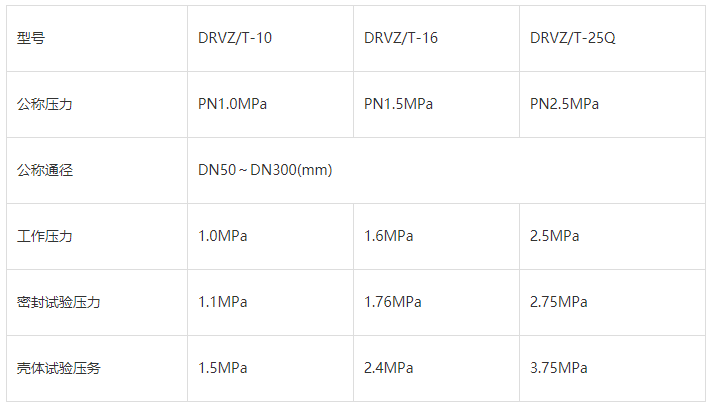The width and height of the screenshot is (711, 404).
Task: Click the 公称压力 row label
Action: coord(45,104)
